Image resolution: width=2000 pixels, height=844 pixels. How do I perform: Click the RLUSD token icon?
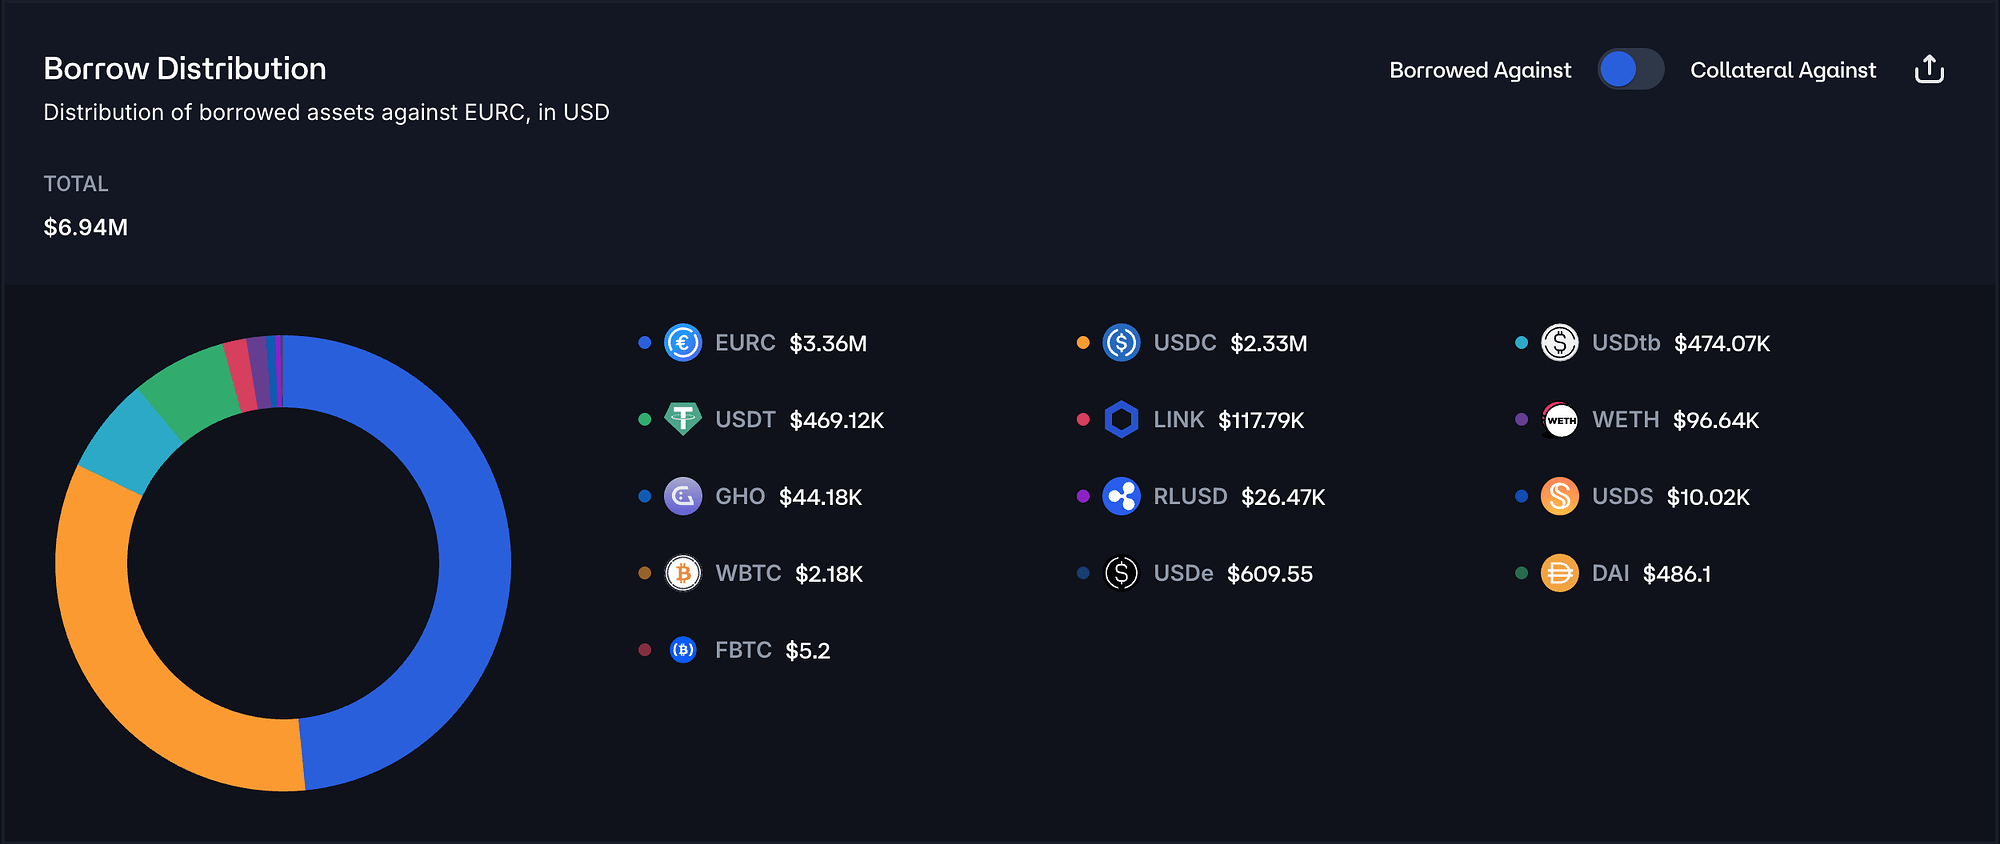point(1121,497)
